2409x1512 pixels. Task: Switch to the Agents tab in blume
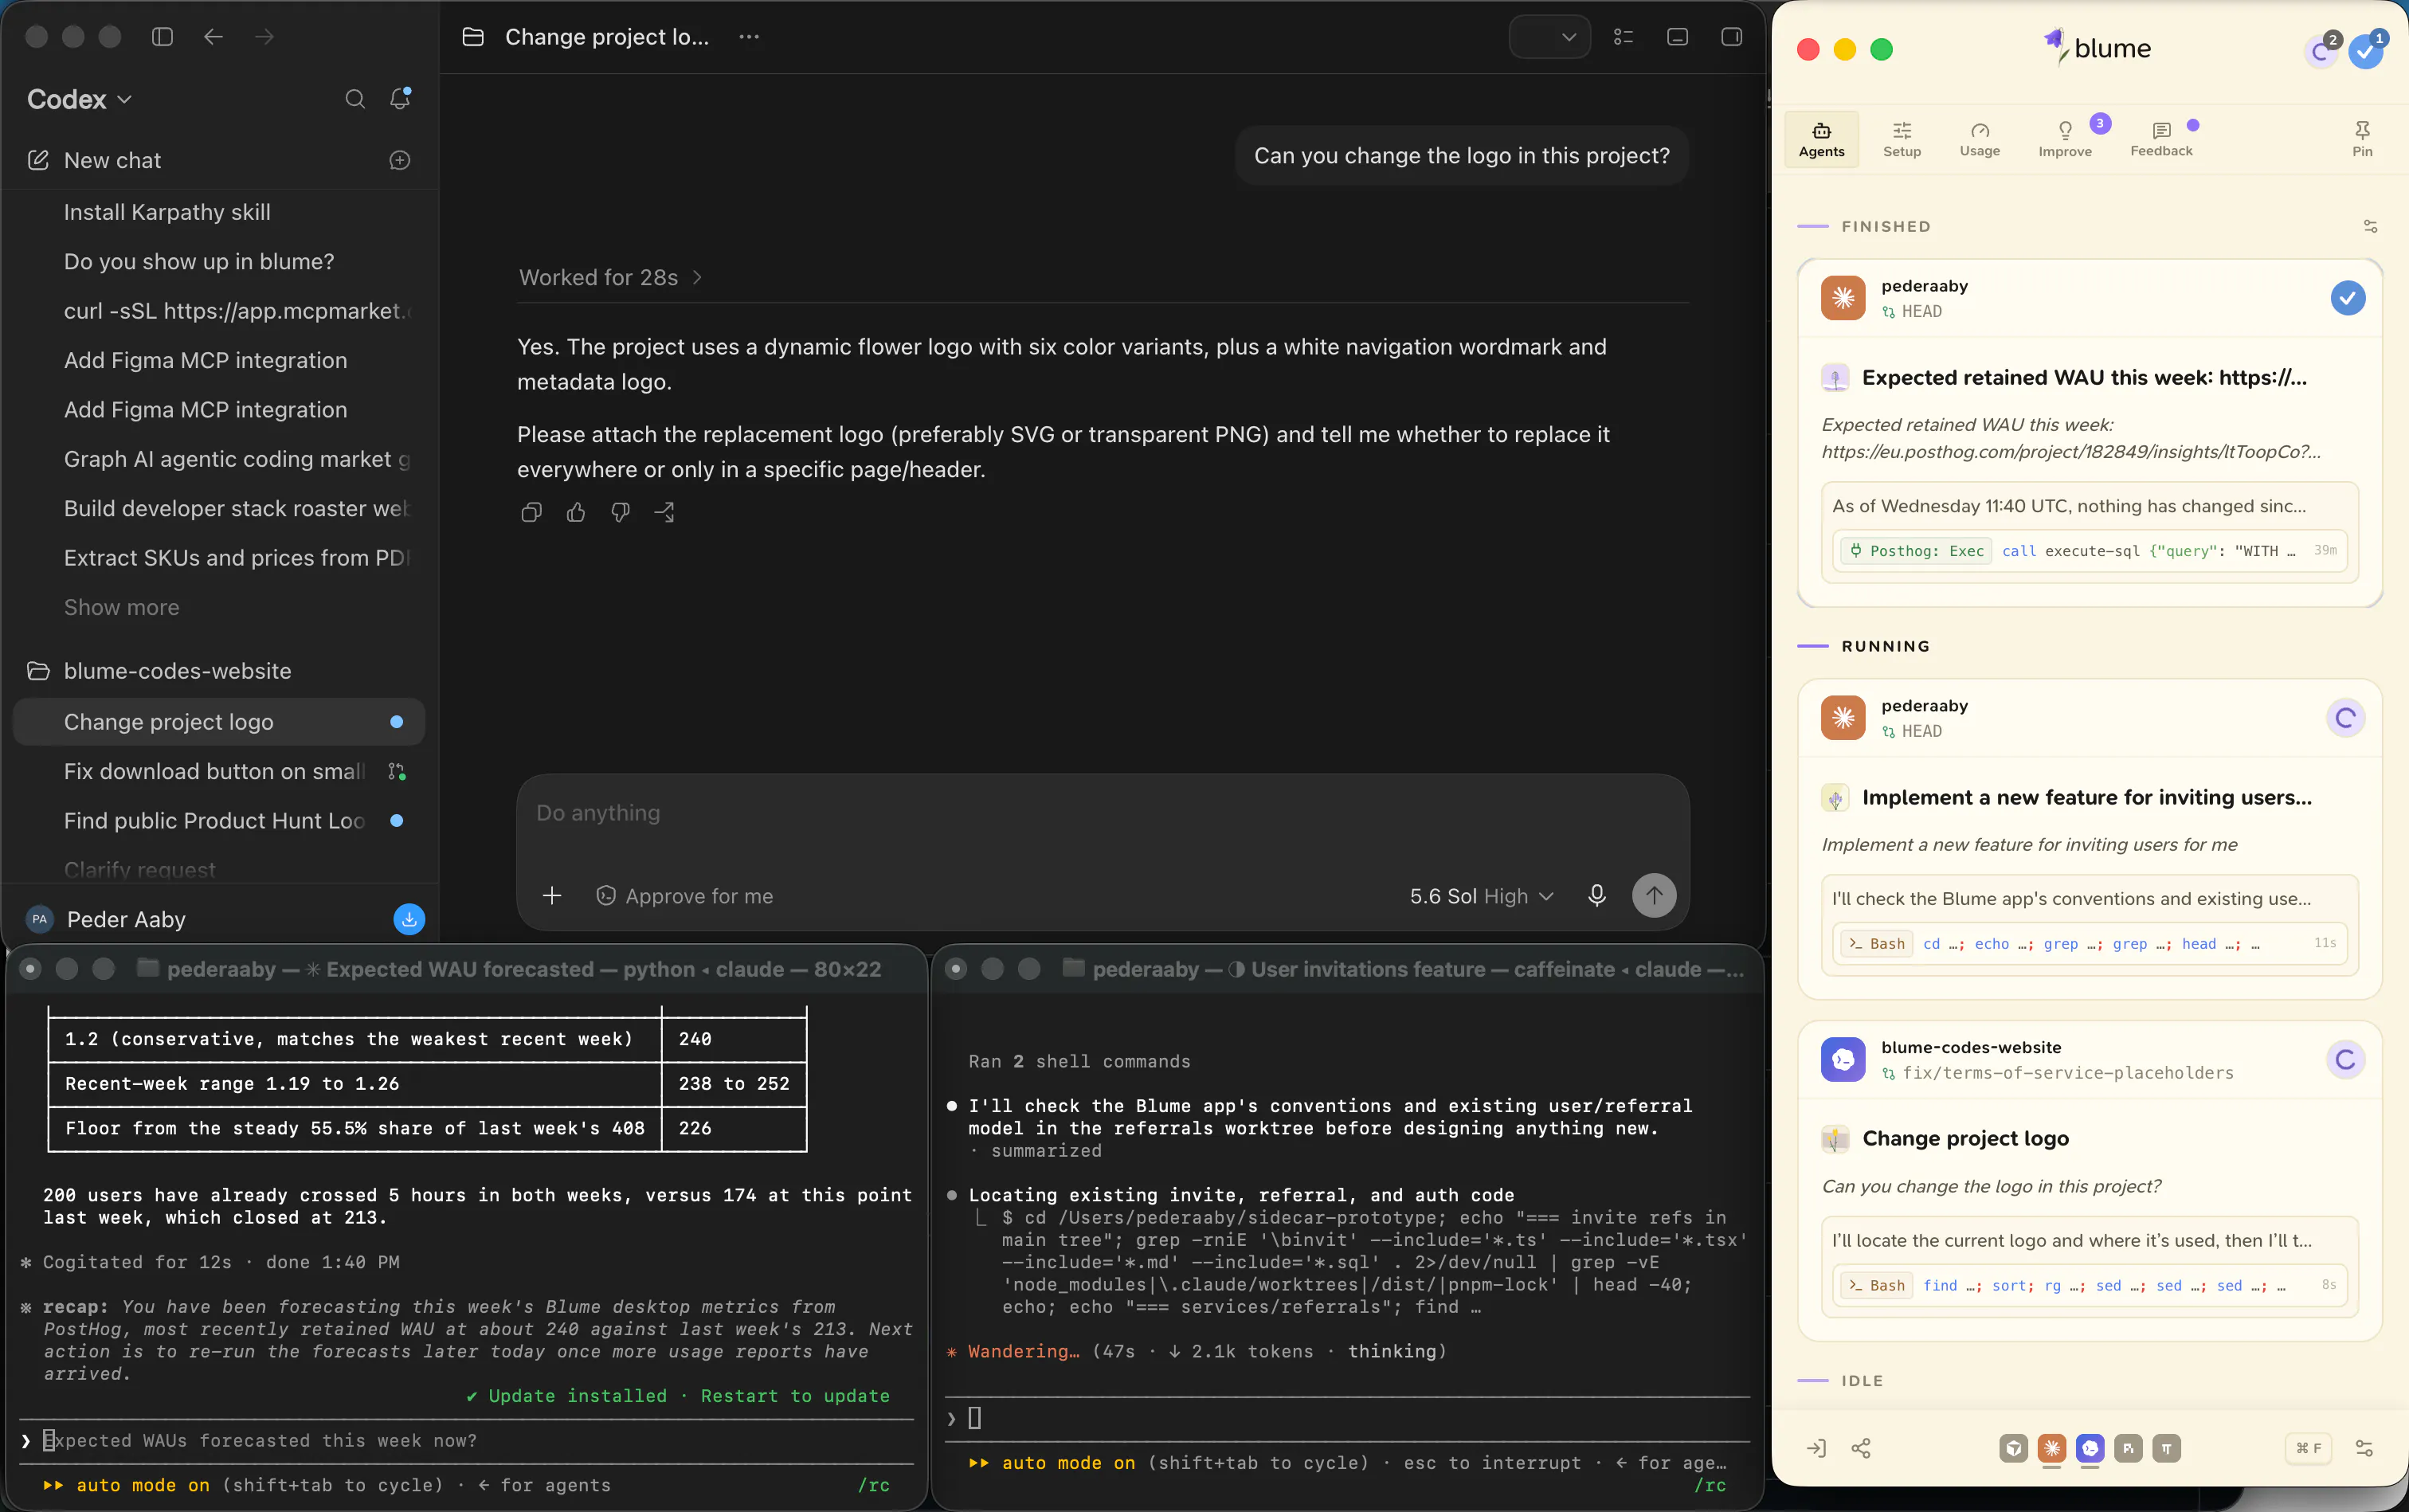coord(1821,139)
